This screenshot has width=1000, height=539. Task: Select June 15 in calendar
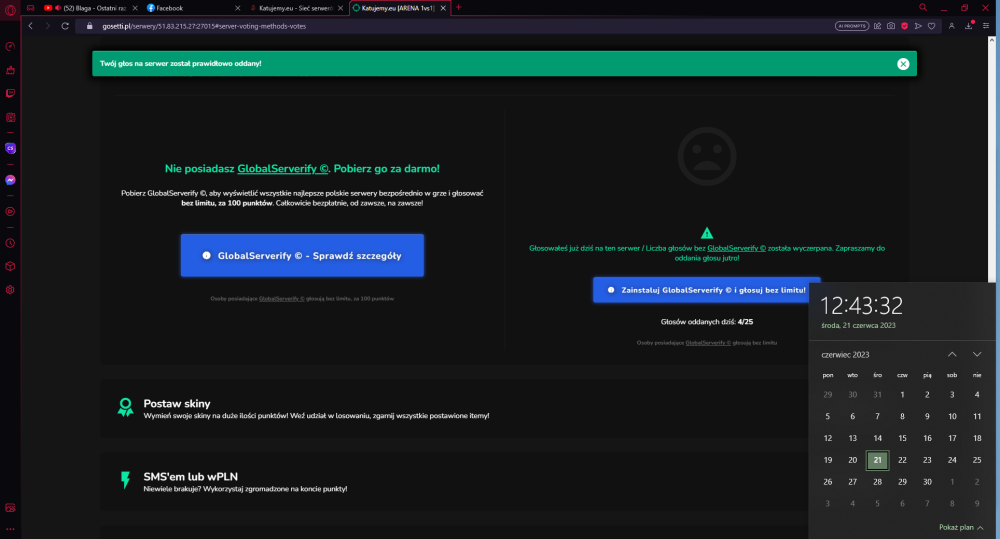pyautogui.click(x=902, y=438)
